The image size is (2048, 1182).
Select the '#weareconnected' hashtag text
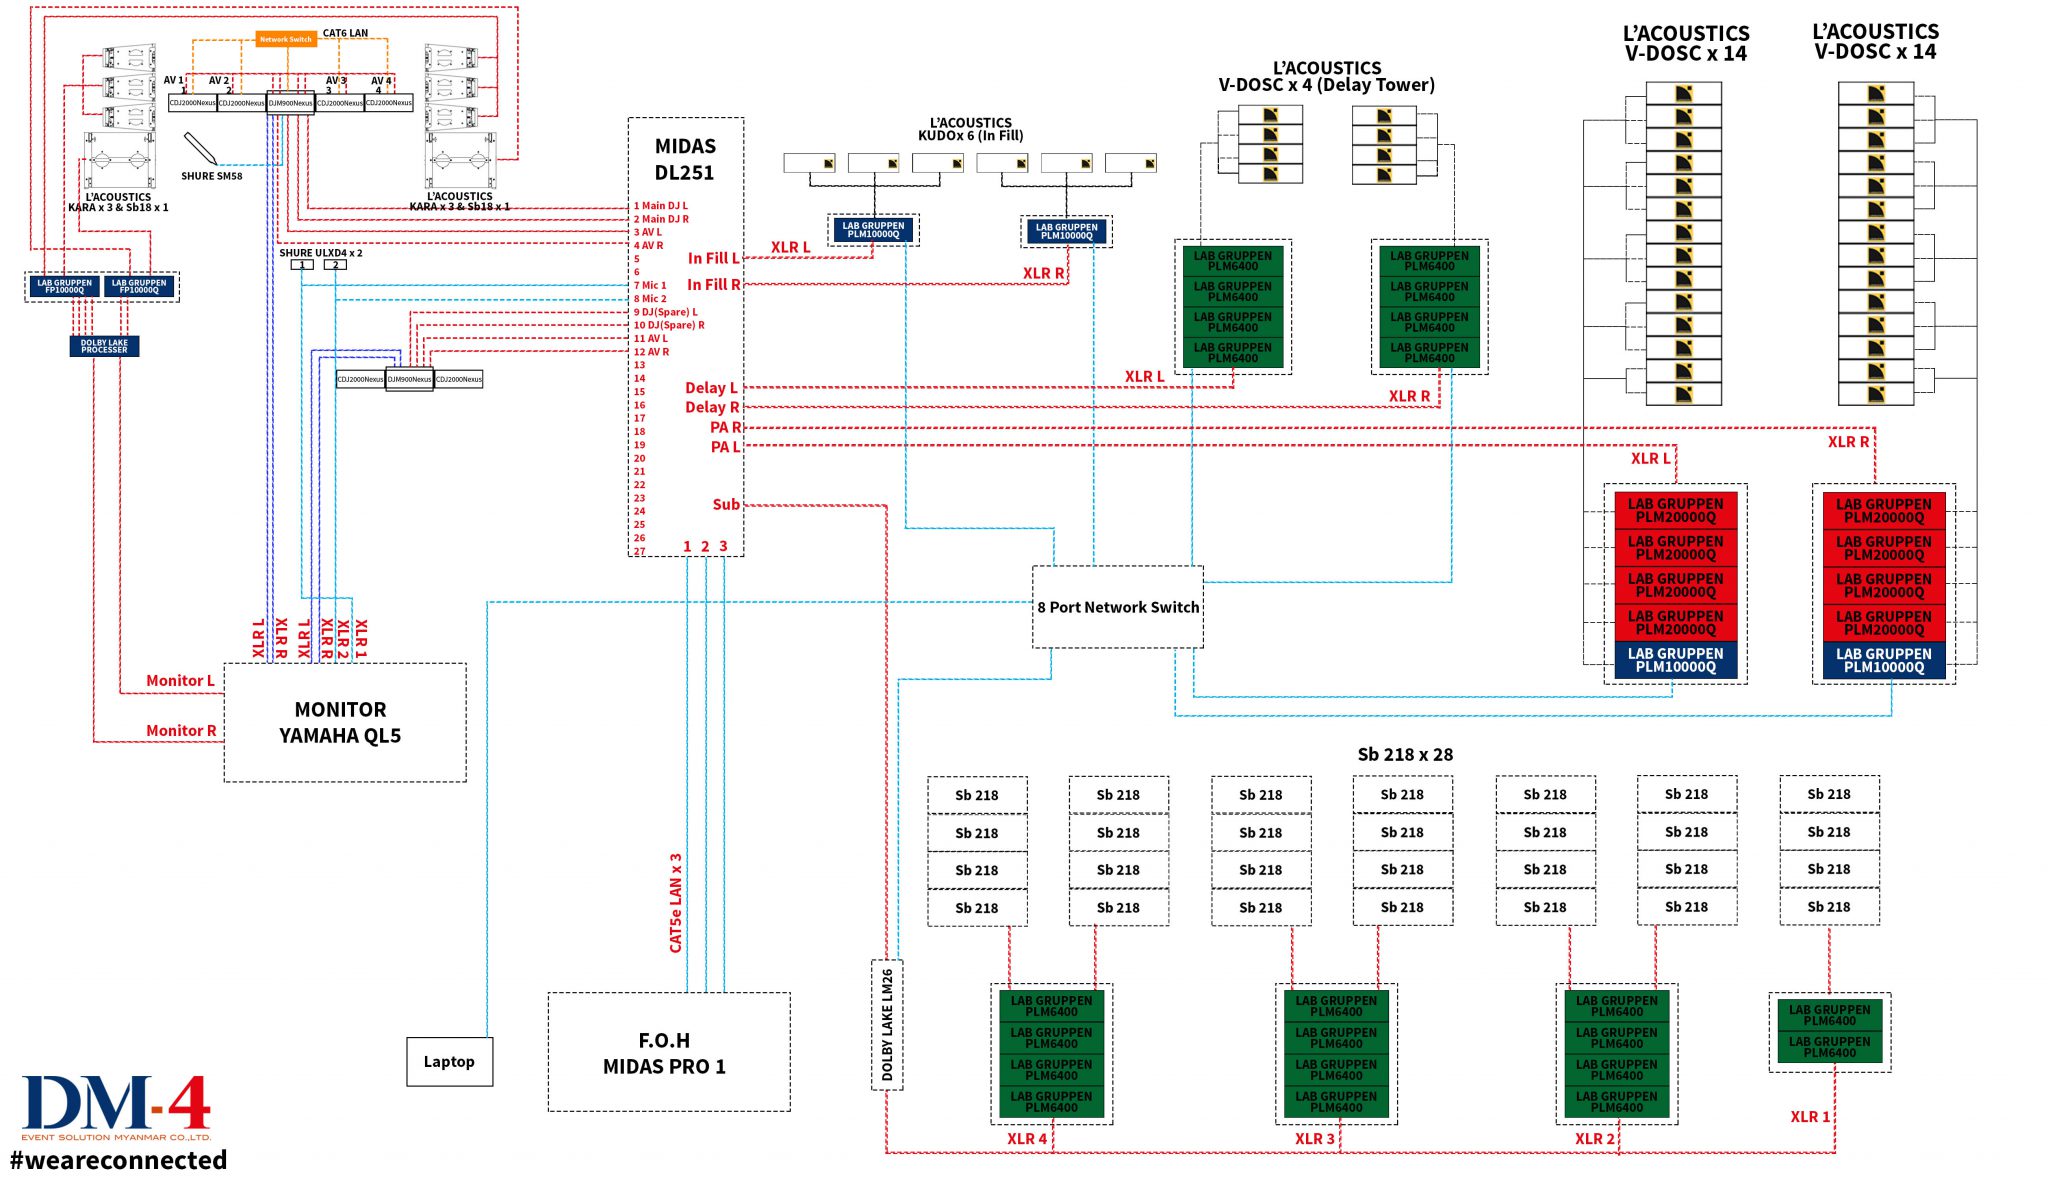(x=119, y=1160)
